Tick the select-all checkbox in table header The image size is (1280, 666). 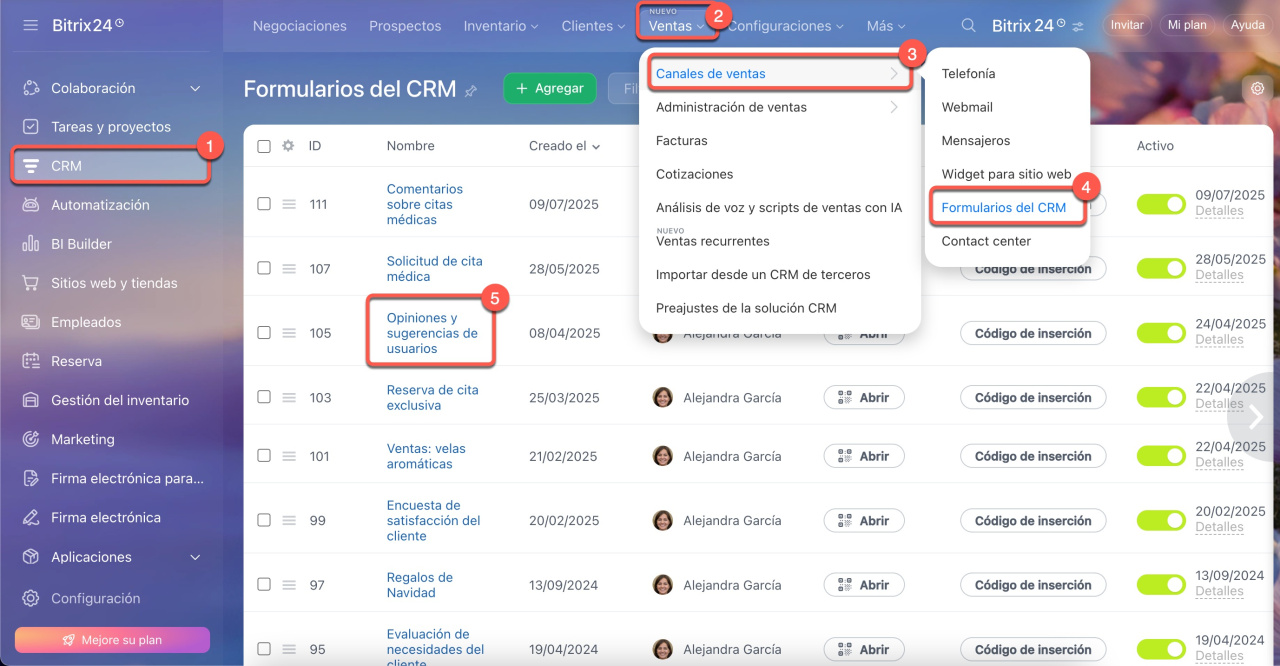pyautogui.click(x=264, y=146)
